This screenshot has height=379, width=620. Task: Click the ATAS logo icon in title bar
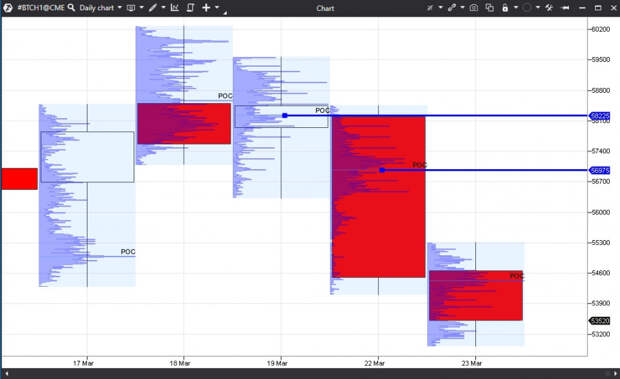click(7, 8)
